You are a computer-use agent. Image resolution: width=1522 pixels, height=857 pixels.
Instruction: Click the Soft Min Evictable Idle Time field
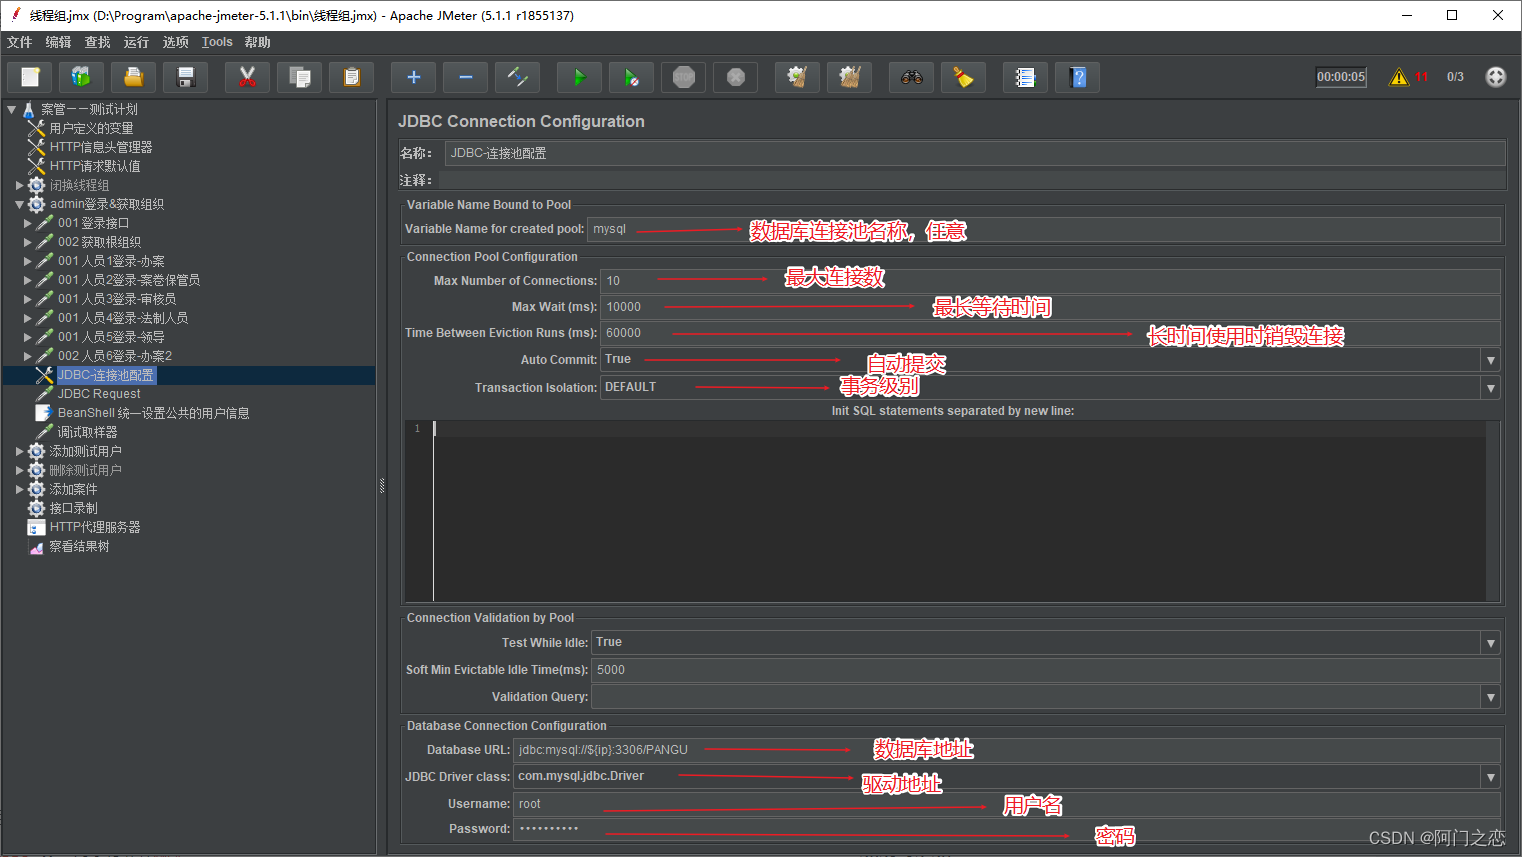click(1046, 670)
